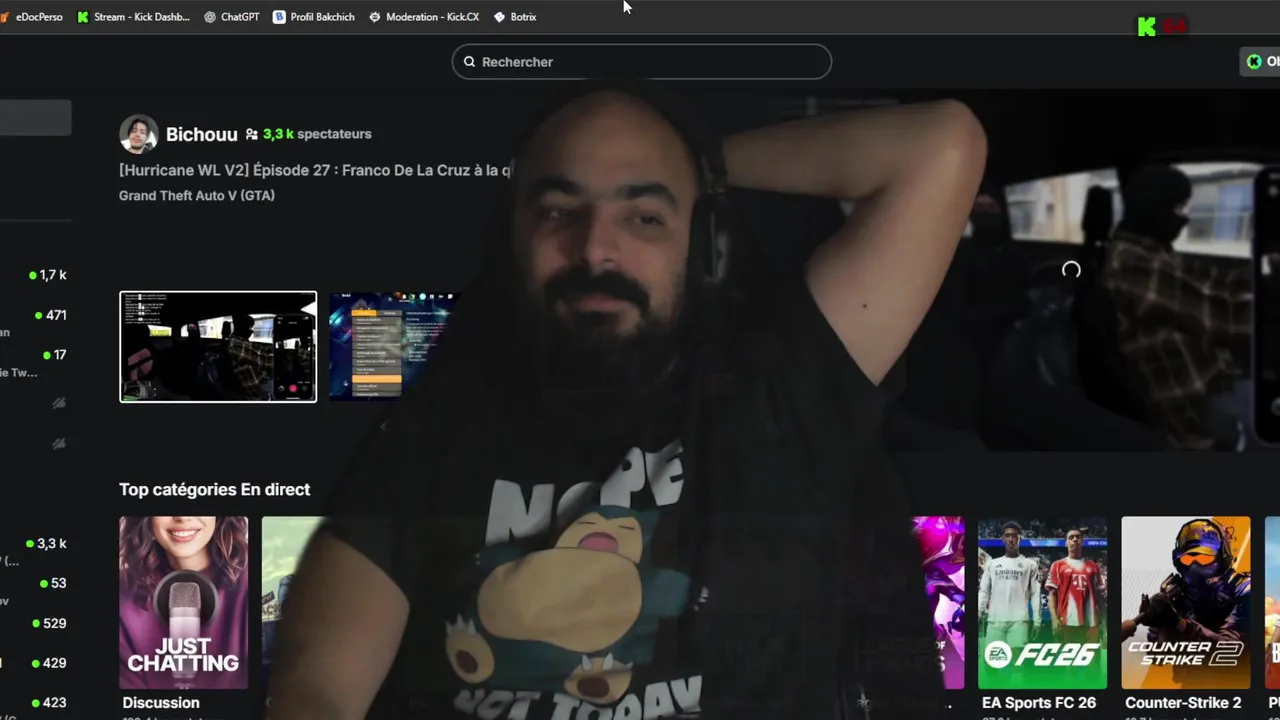This screenshot has height=720, width=1280.
Task: Open the Botrix bookmark
Action: 515,17
